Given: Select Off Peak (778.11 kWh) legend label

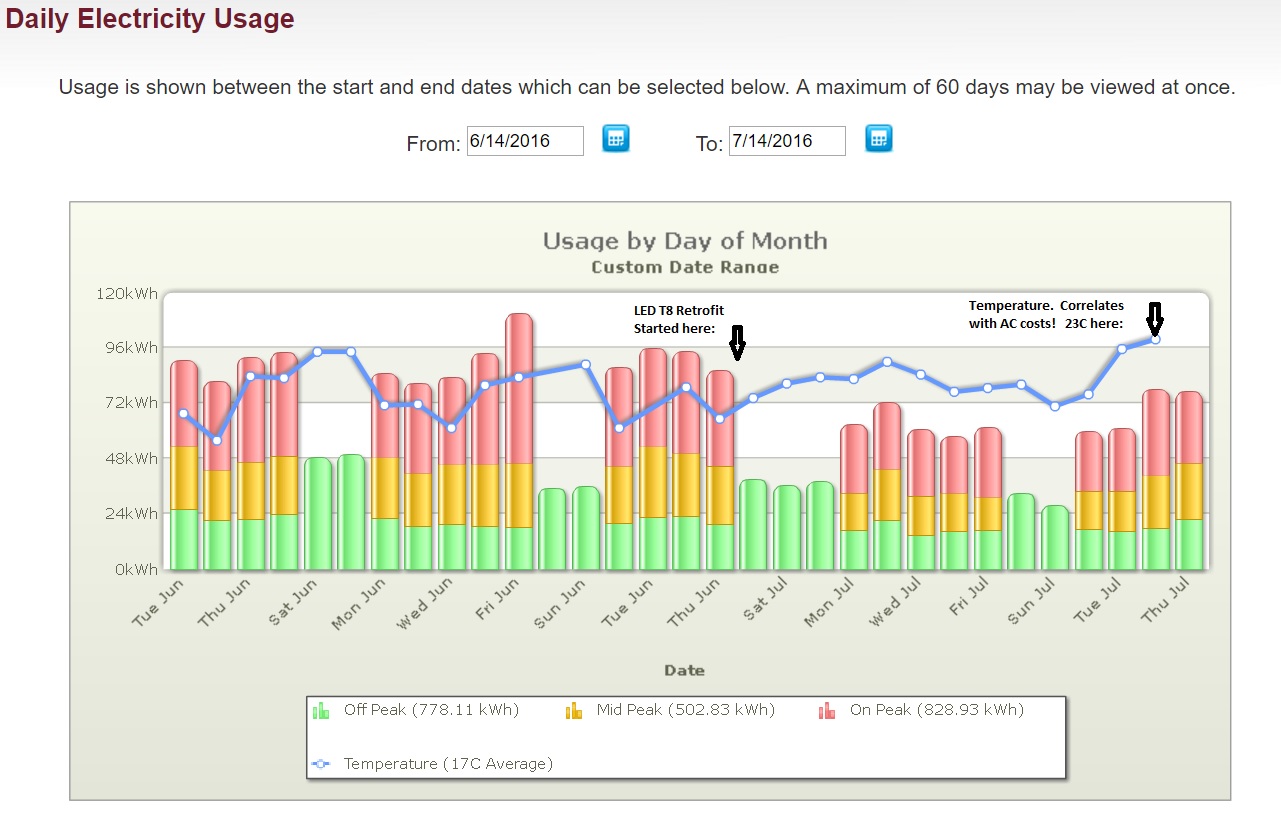Looking at the screenshot, I should point(431,710).
